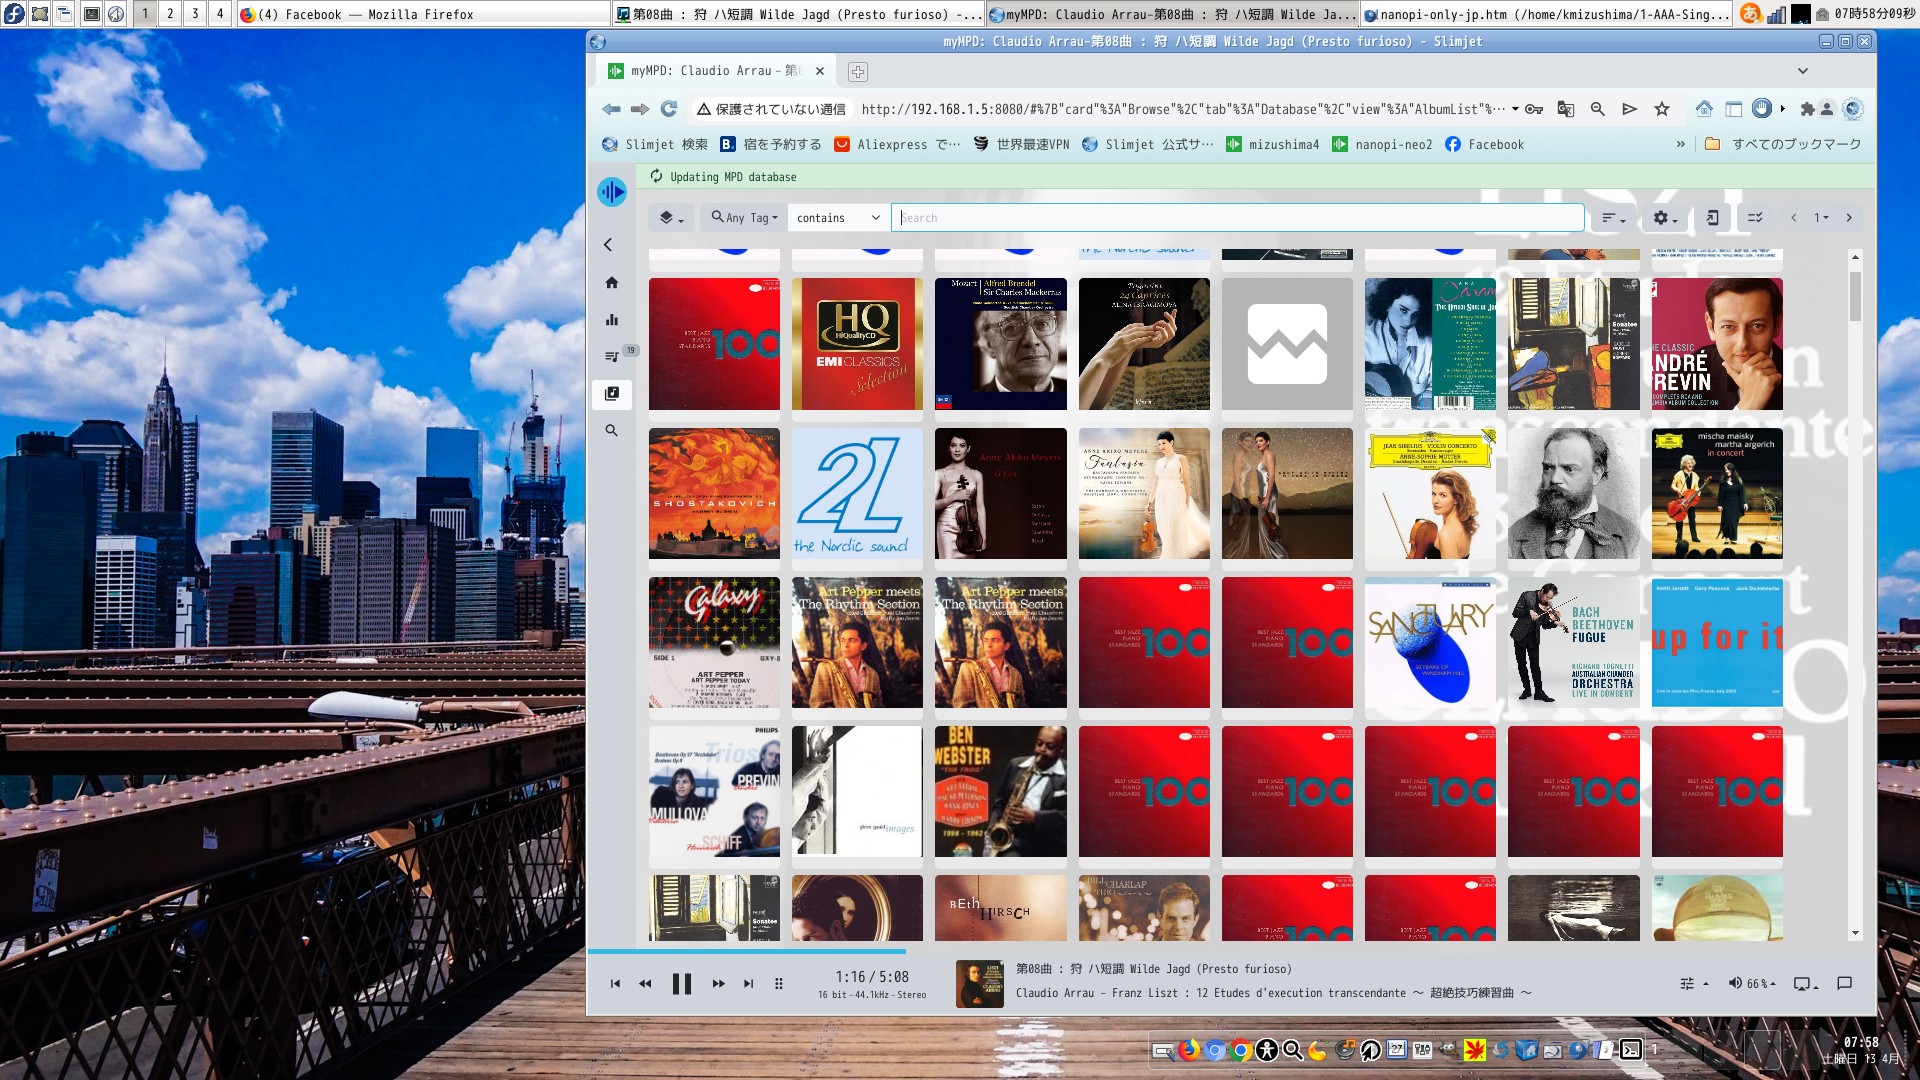
Task: Skip to the next track
Action: (x=748, y=984)
